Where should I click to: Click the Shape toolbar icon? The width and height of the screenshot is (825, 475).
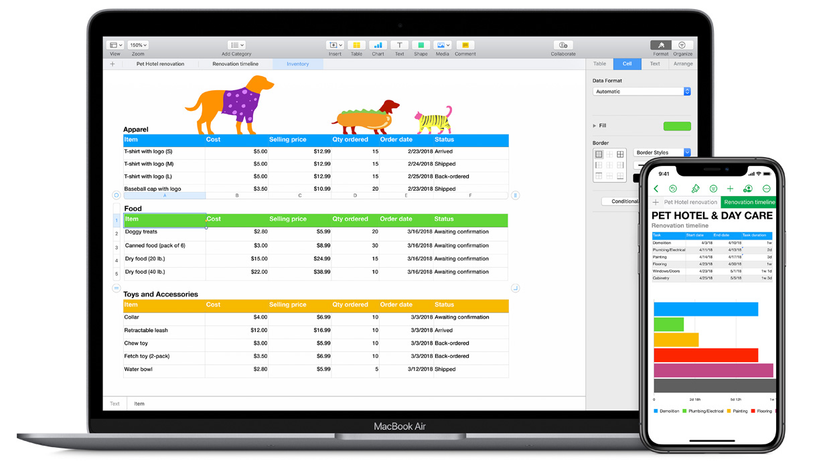421,45
